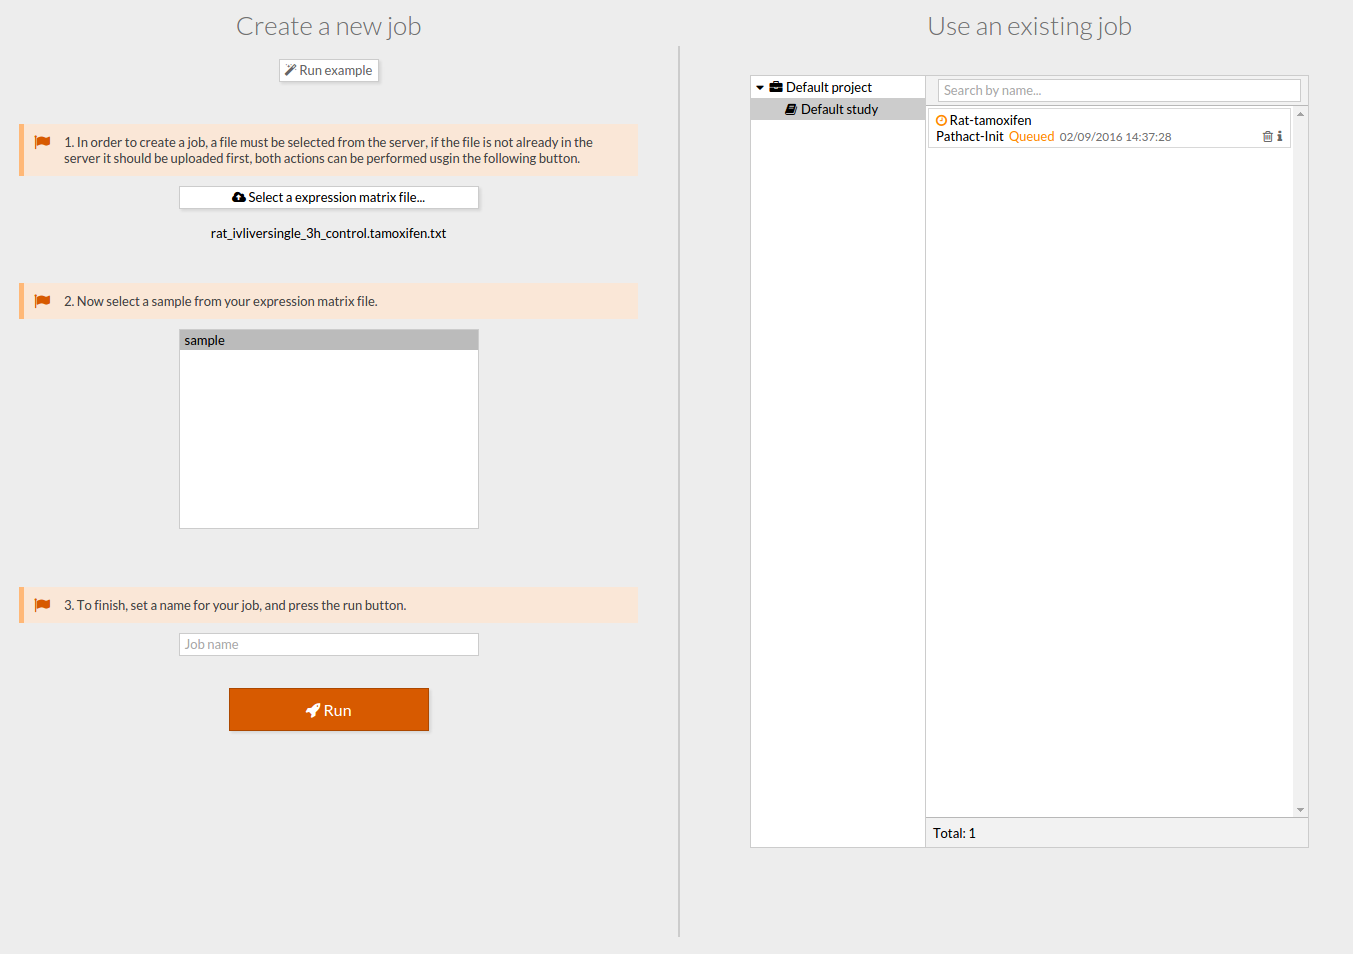Click the Pathact-Init tool label
This screenshot has height=954, width=1353.
pyautogui.click(x=969, y=136)
